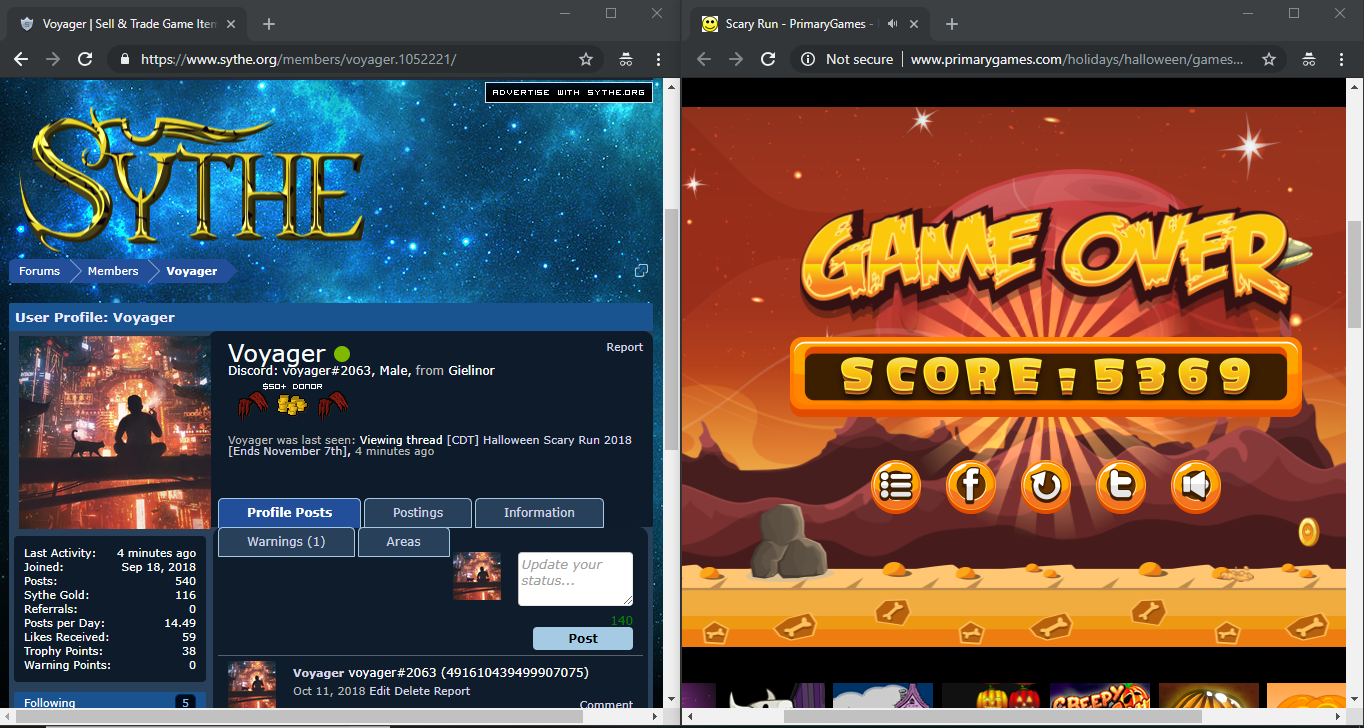Click Report link on profile

(625, 347)
